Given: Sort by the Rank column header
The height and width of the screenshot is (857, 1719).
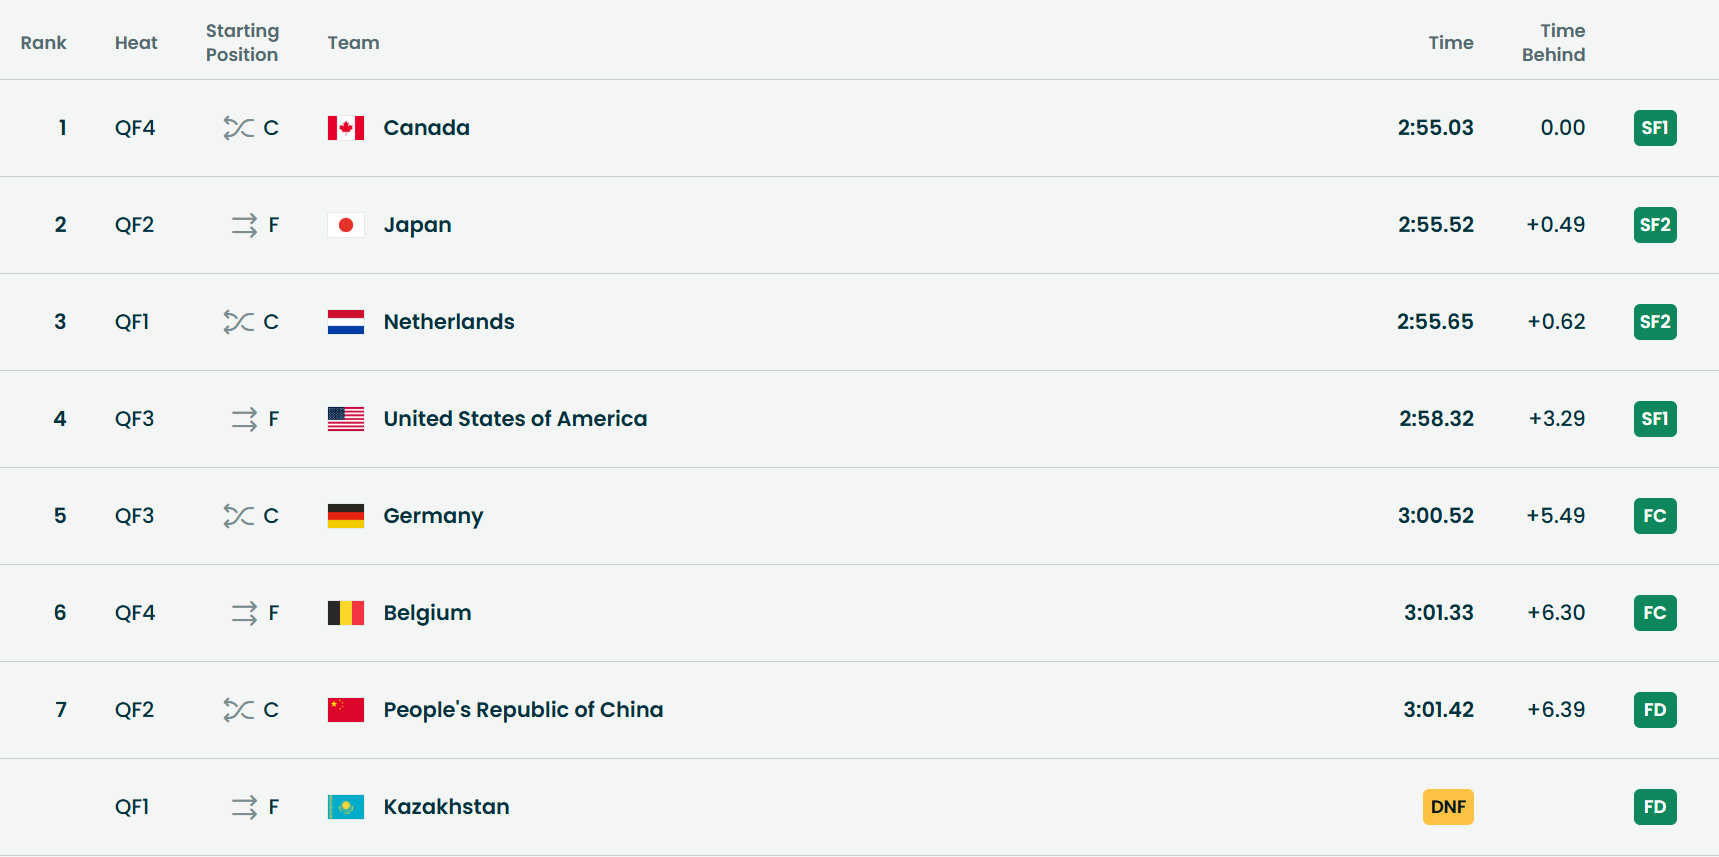Looking at the screenshot, I should (x=43, y=43).
